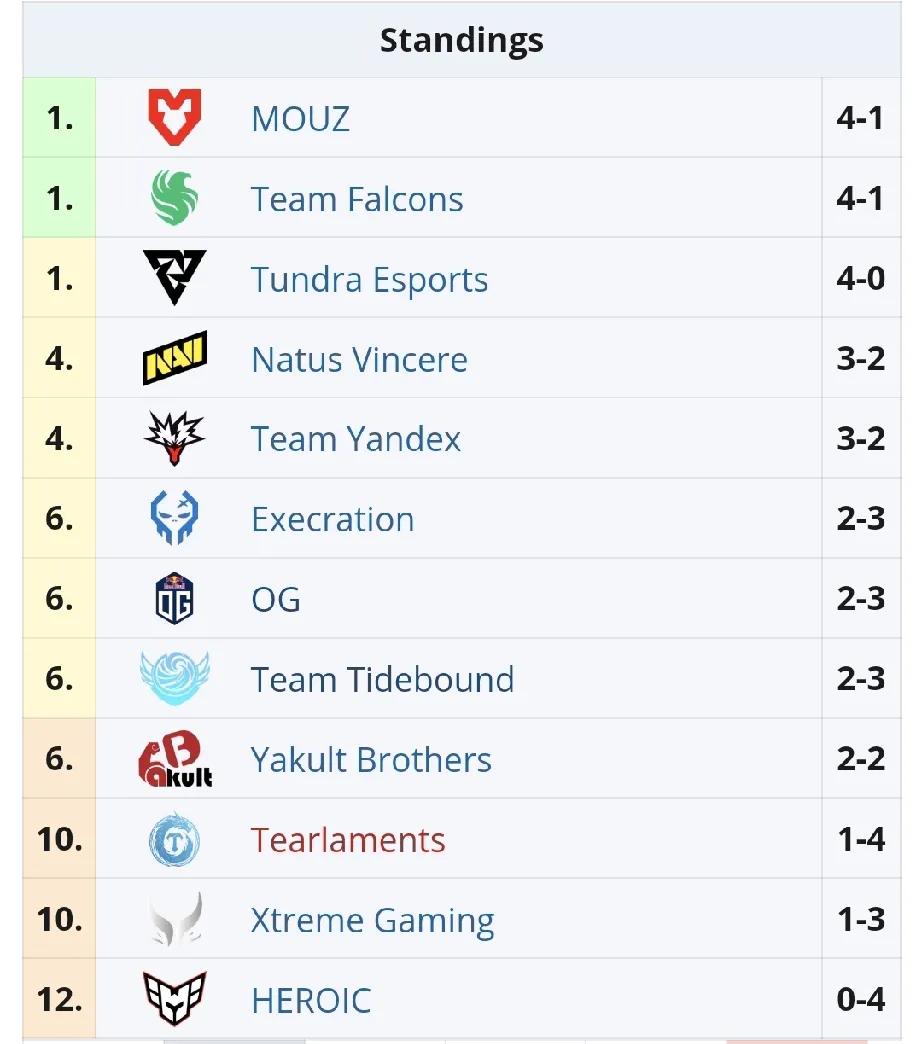Screen dimensions: 922x1044
Task: Click the Team Falcons logo icon
Action: pos(174,198)
